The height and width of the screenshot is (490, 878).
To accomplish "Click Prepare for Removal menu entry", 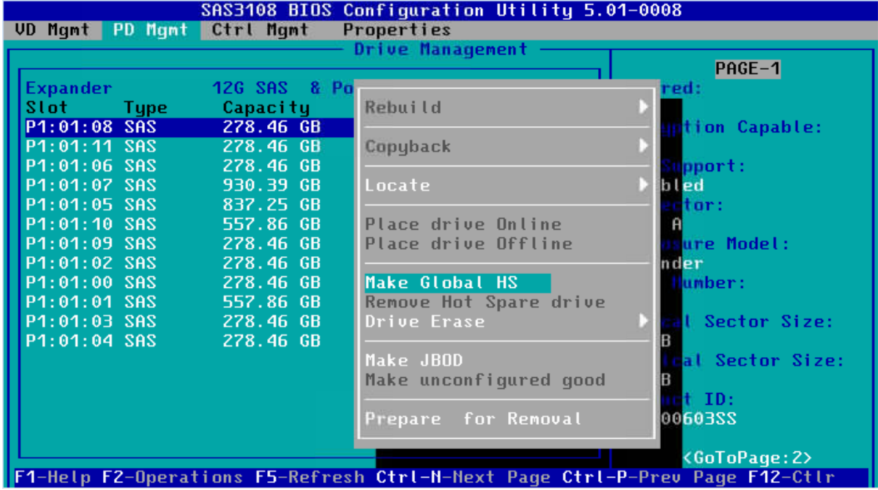I will pos(472,419).
